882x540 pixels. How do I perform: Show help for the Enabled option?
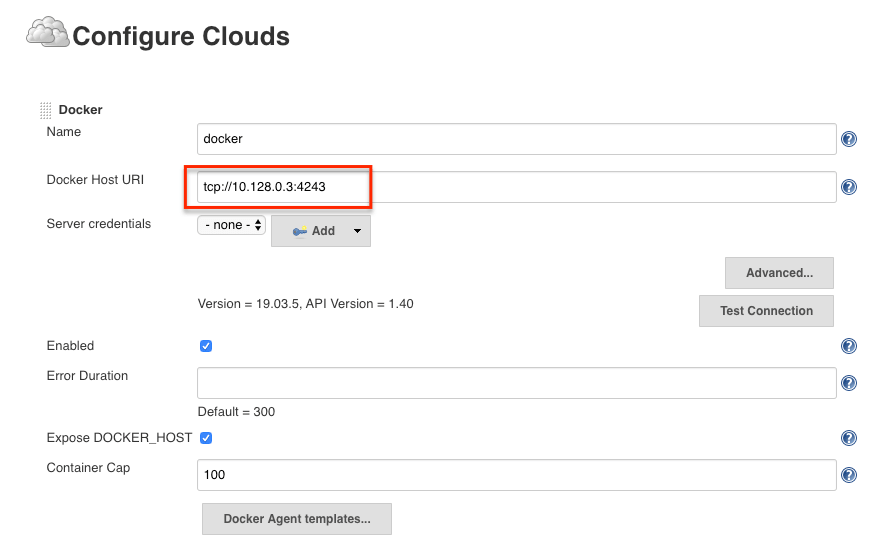(849, 346)
